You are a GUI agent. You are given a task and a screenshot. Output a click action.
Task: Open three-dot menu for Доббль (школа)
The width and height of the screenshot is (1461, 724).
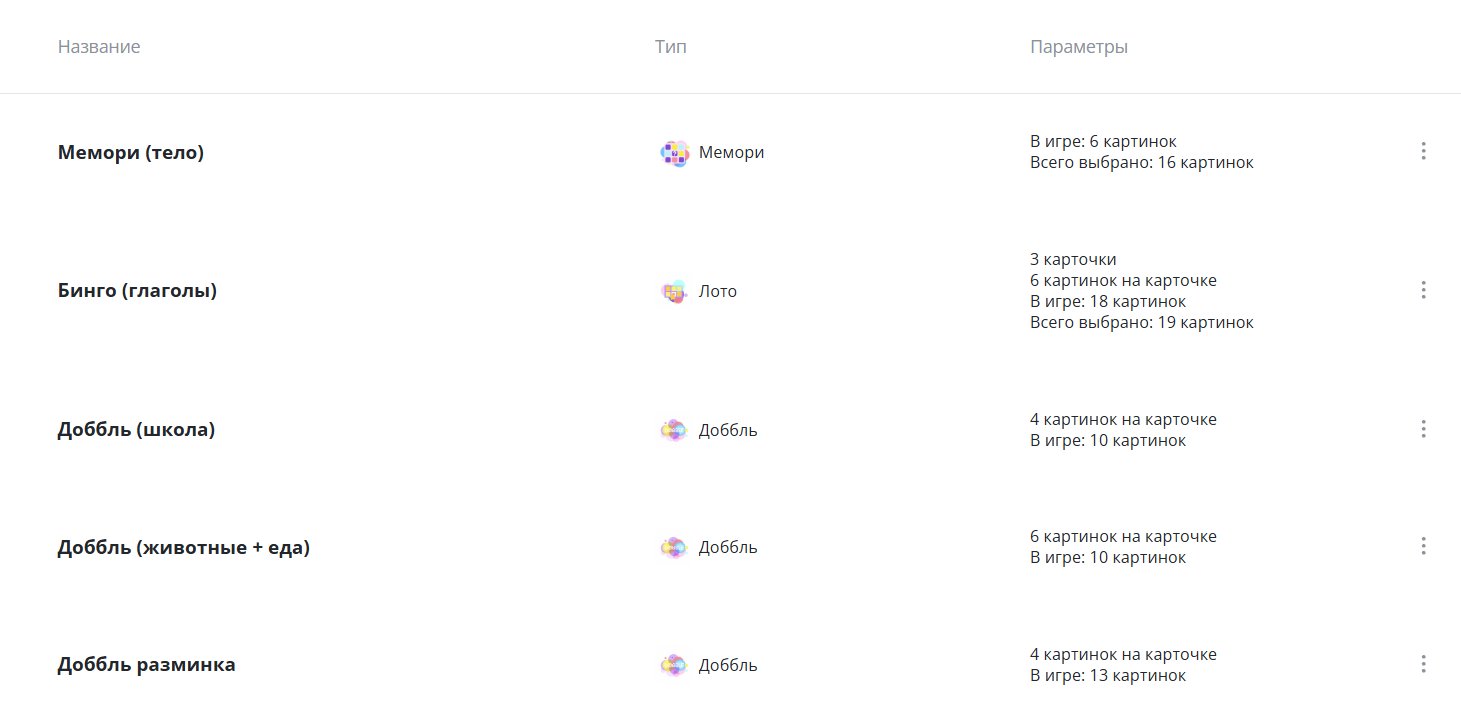tap(1423, 429)
